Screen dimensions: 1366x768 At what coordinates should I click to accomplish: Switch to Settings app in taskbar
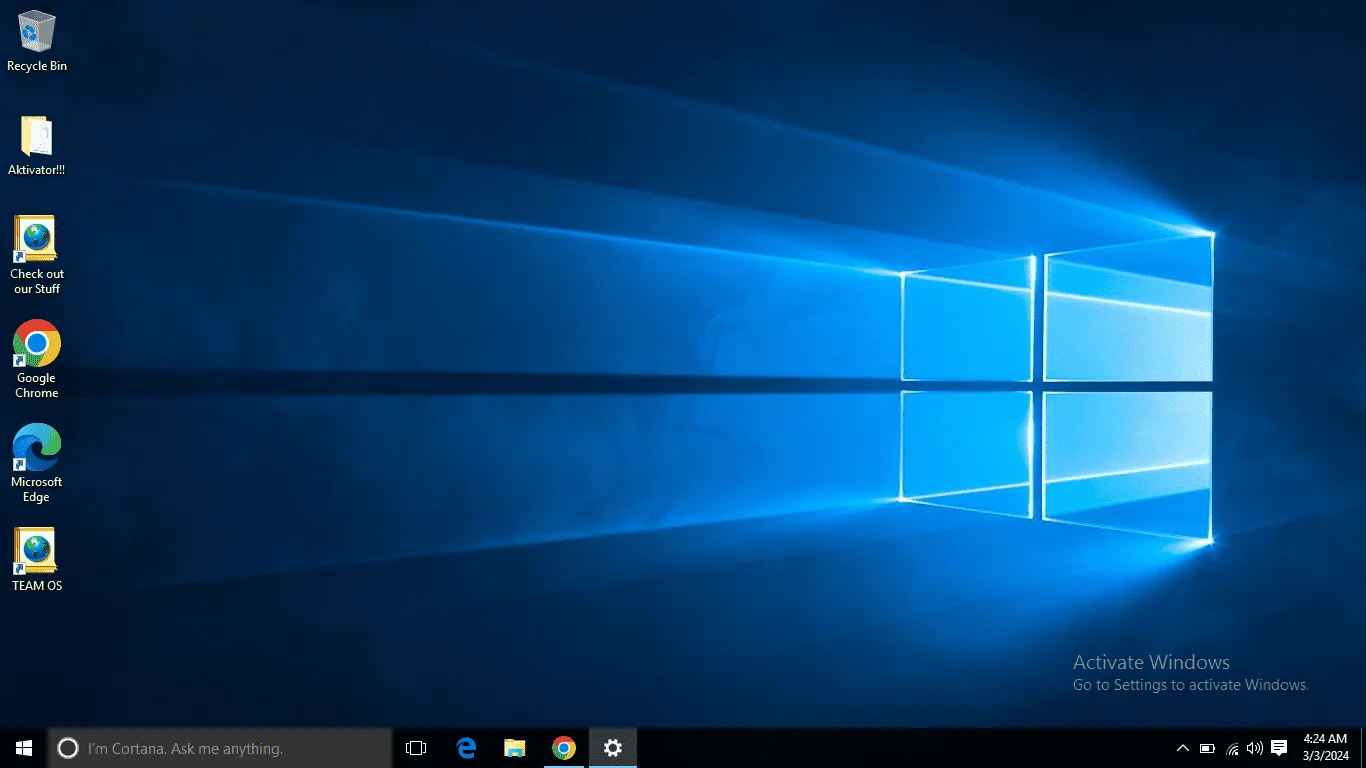pos(613,748)
